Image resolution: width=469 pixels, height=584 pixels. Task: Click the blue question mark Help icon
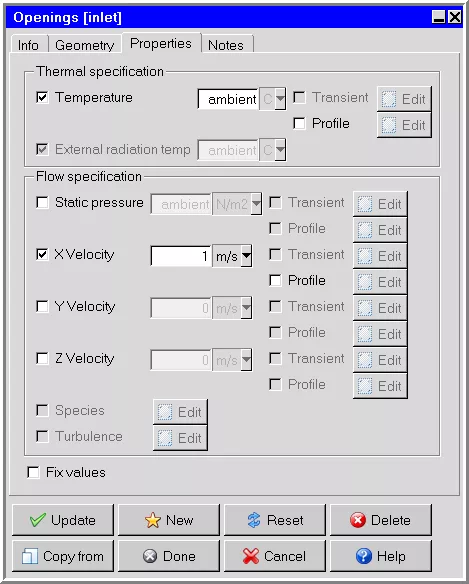click(364, 556)
